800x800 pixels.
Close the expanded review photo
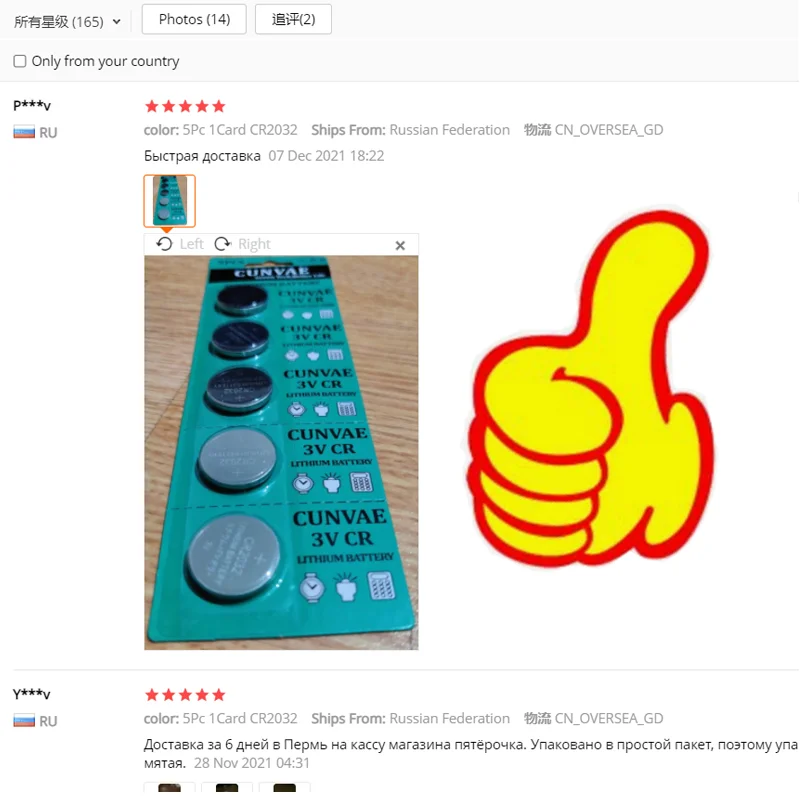point(400,245)
